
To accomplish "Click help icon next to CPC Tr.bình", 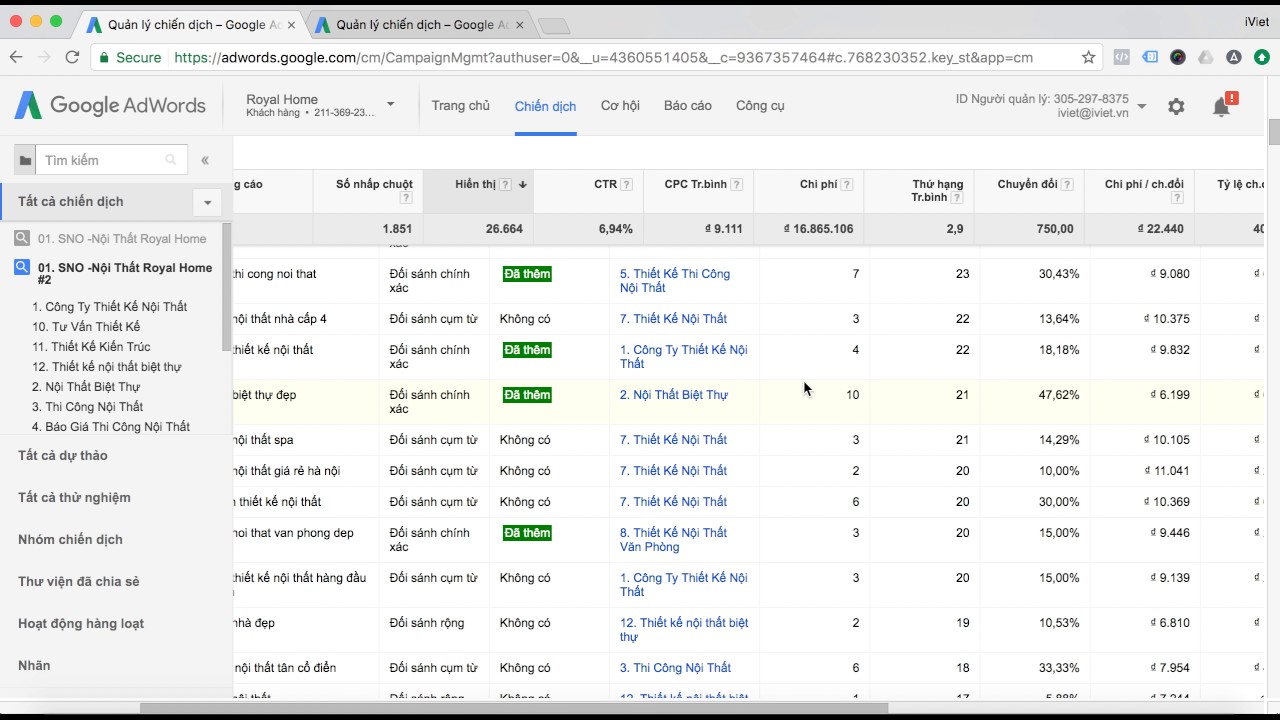I will tap(737, 184).
